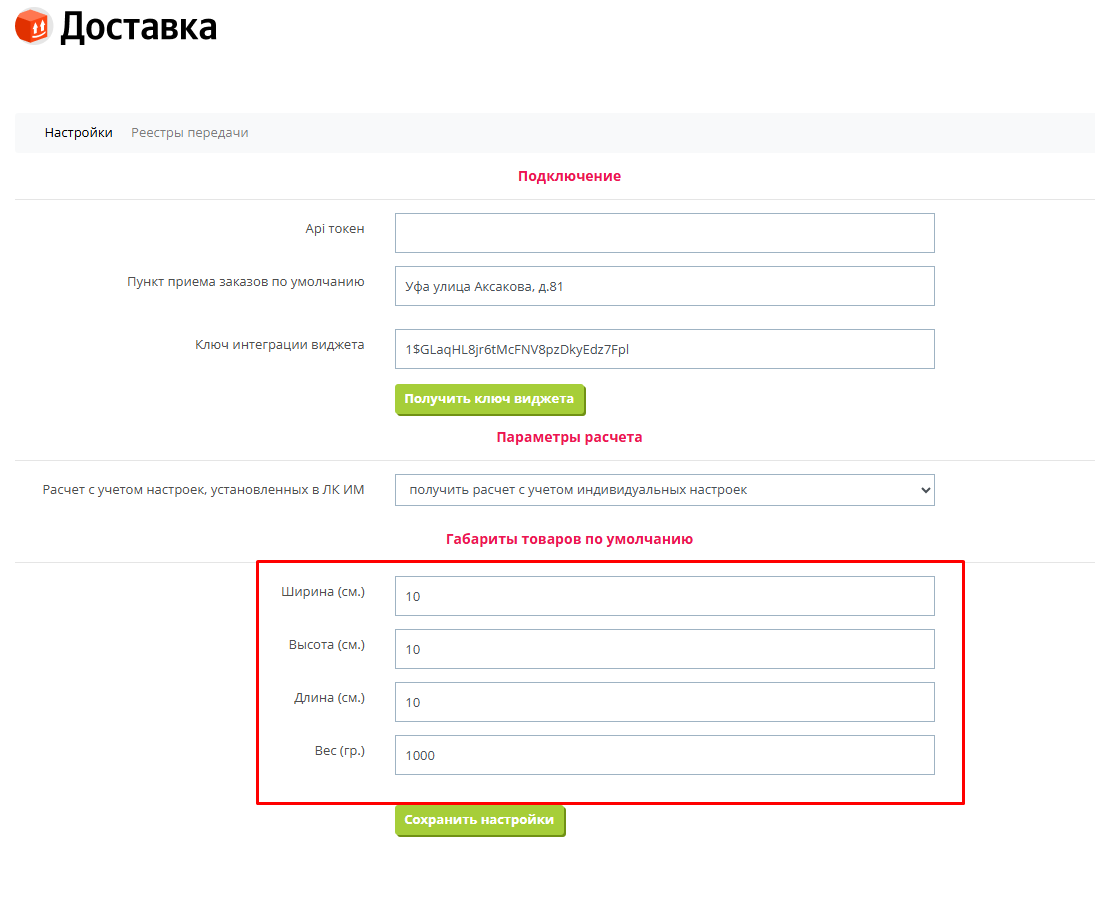Viewport: 1095px width, 920px height.
Task: Edit the Ширина (см.) field
Action: point(664,597)
